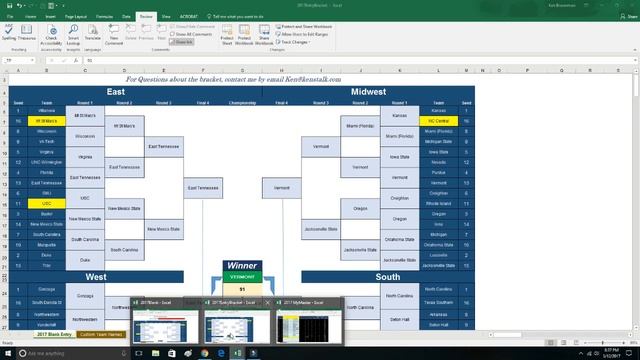This screenshot has height=360, width=640.
Task: Click Check Accessibility in the ribbon
Action: coord(51,35)
